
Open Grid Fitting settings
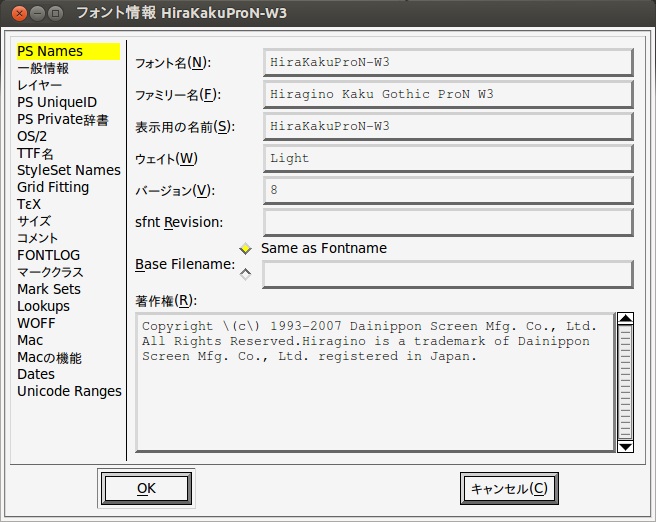(x=53, y=187)
